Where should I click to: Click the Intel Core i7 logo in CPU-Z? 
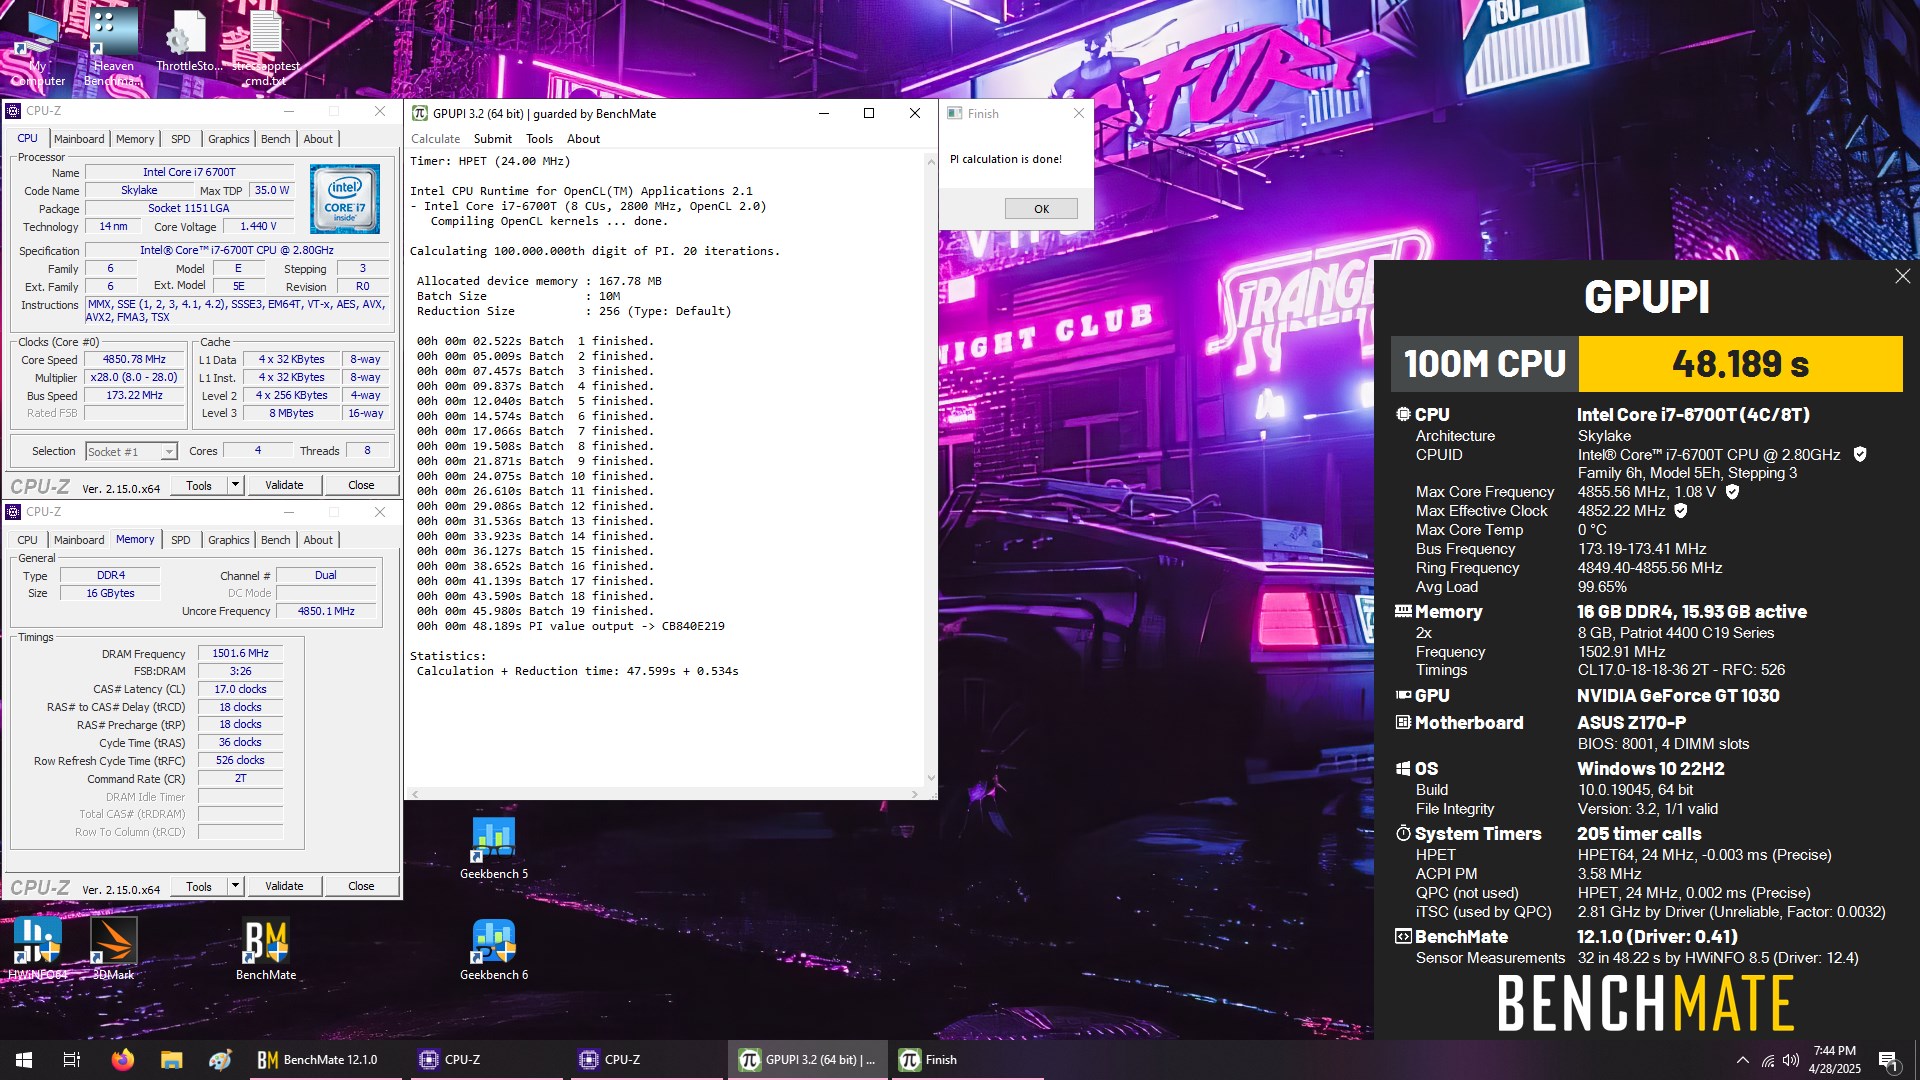coord(344,199)
